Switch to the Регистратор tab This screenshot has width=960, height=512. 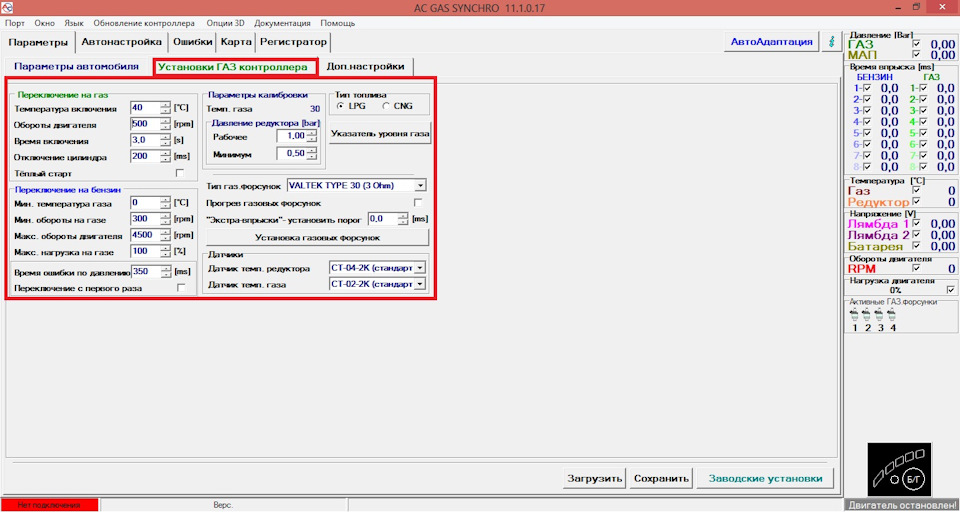[293, 42]
